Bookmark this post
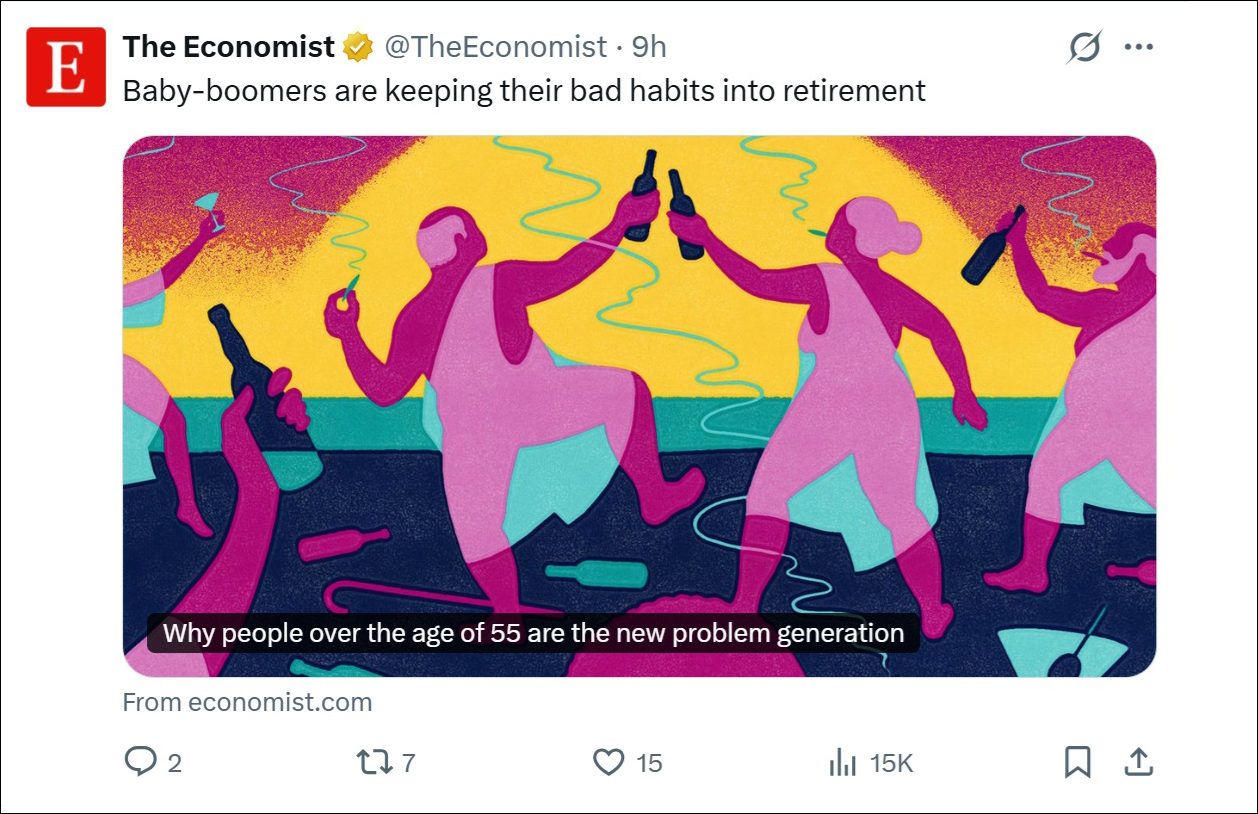 coord(1077,763)
